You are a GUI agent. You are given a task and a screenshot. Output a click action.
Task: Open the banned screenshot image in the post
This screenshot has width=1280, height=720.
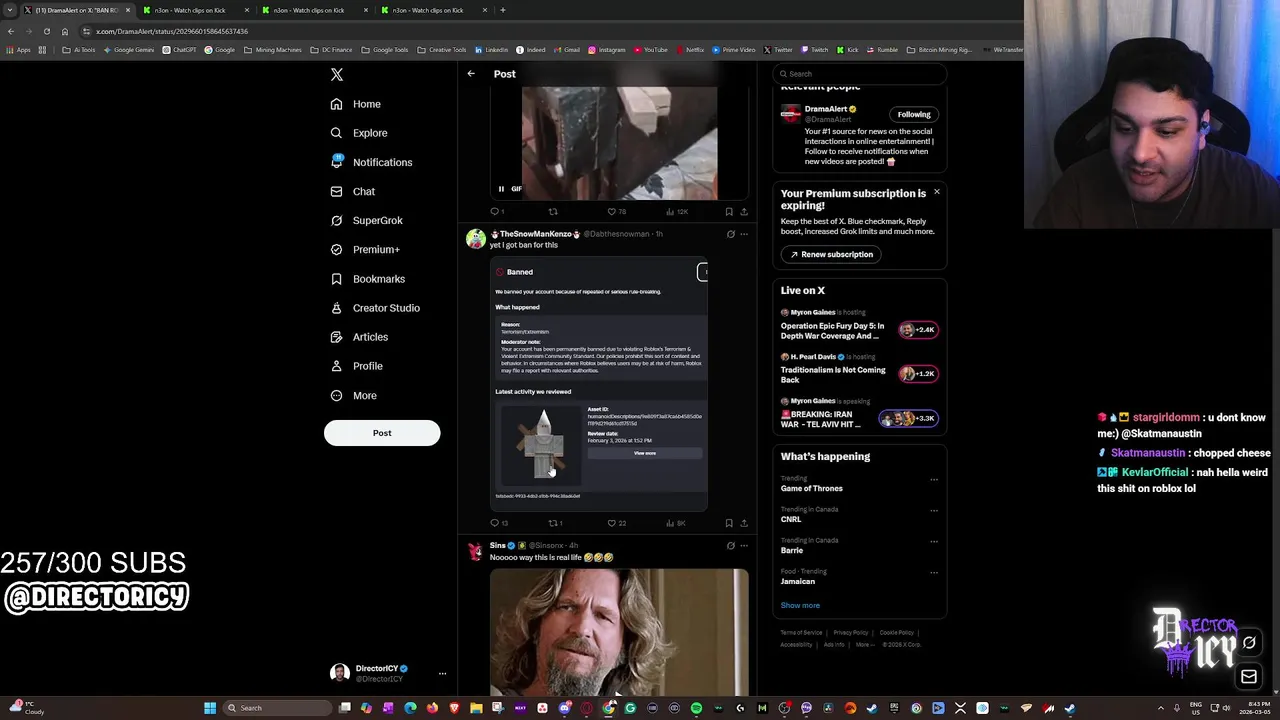(598, 384)
